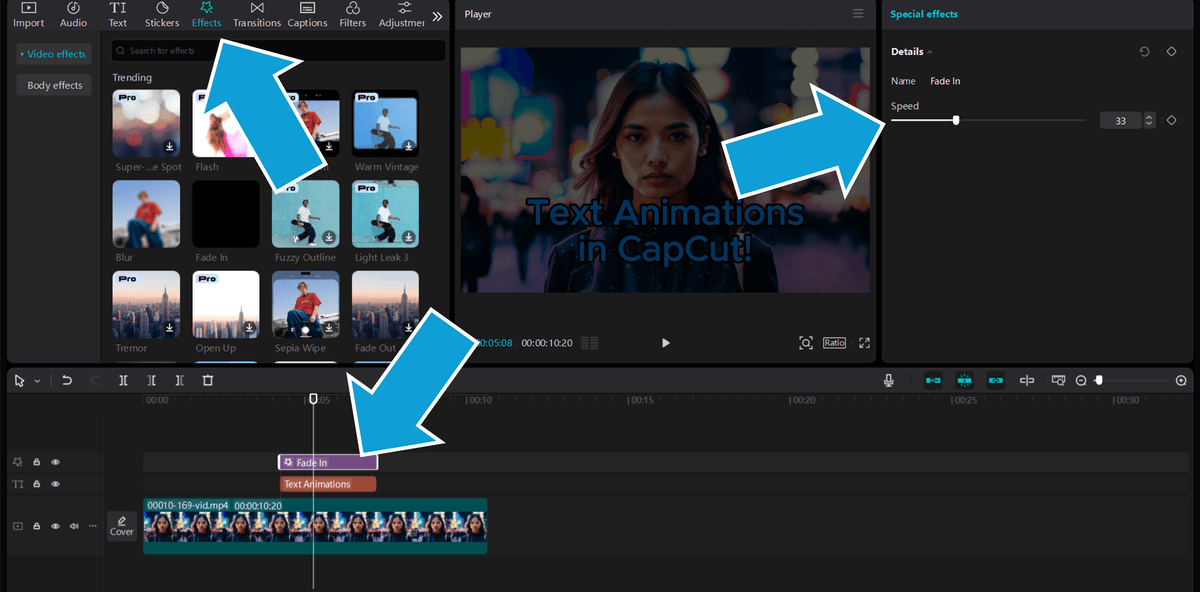This screenshot has width=1200, height=592.
Task: Delete the selected clip
Action: click(208, 380)
